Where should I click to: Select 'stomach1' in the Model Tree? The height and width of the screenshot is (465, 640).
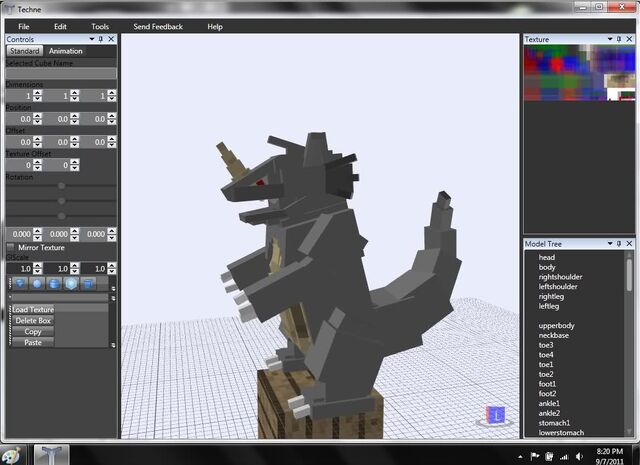point(554,423)
